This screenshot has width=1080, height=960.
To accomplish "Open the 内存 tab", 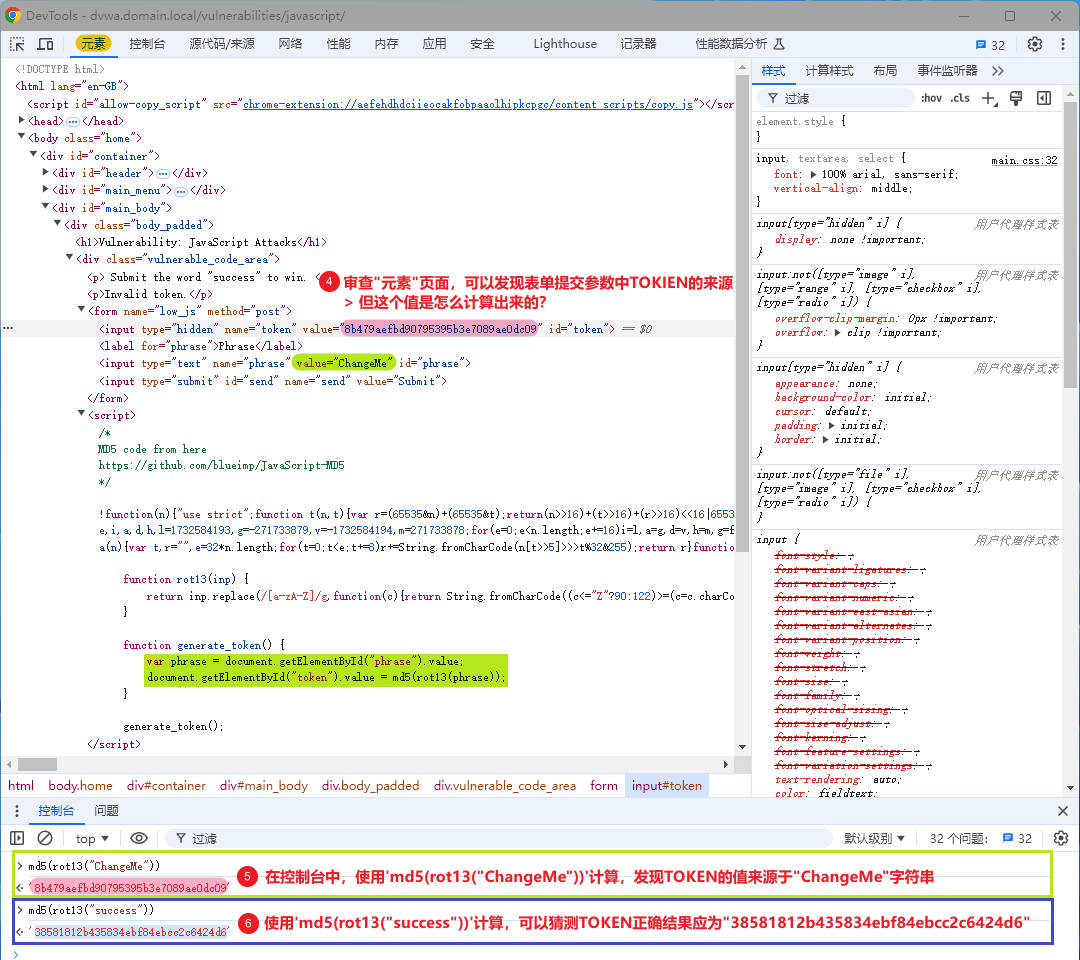I will click(x=386, y=44).
